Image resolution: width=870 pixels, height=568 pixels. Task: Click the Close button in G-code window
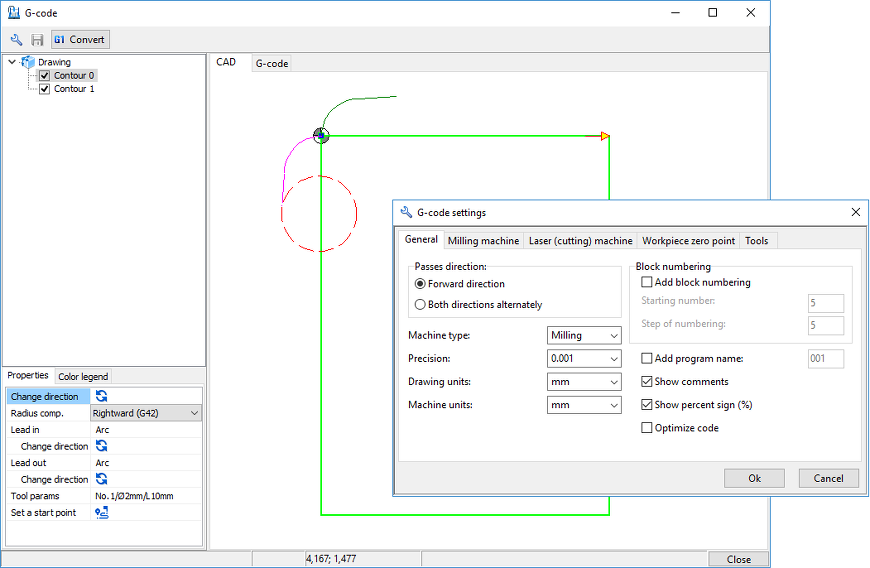point(739,559)
